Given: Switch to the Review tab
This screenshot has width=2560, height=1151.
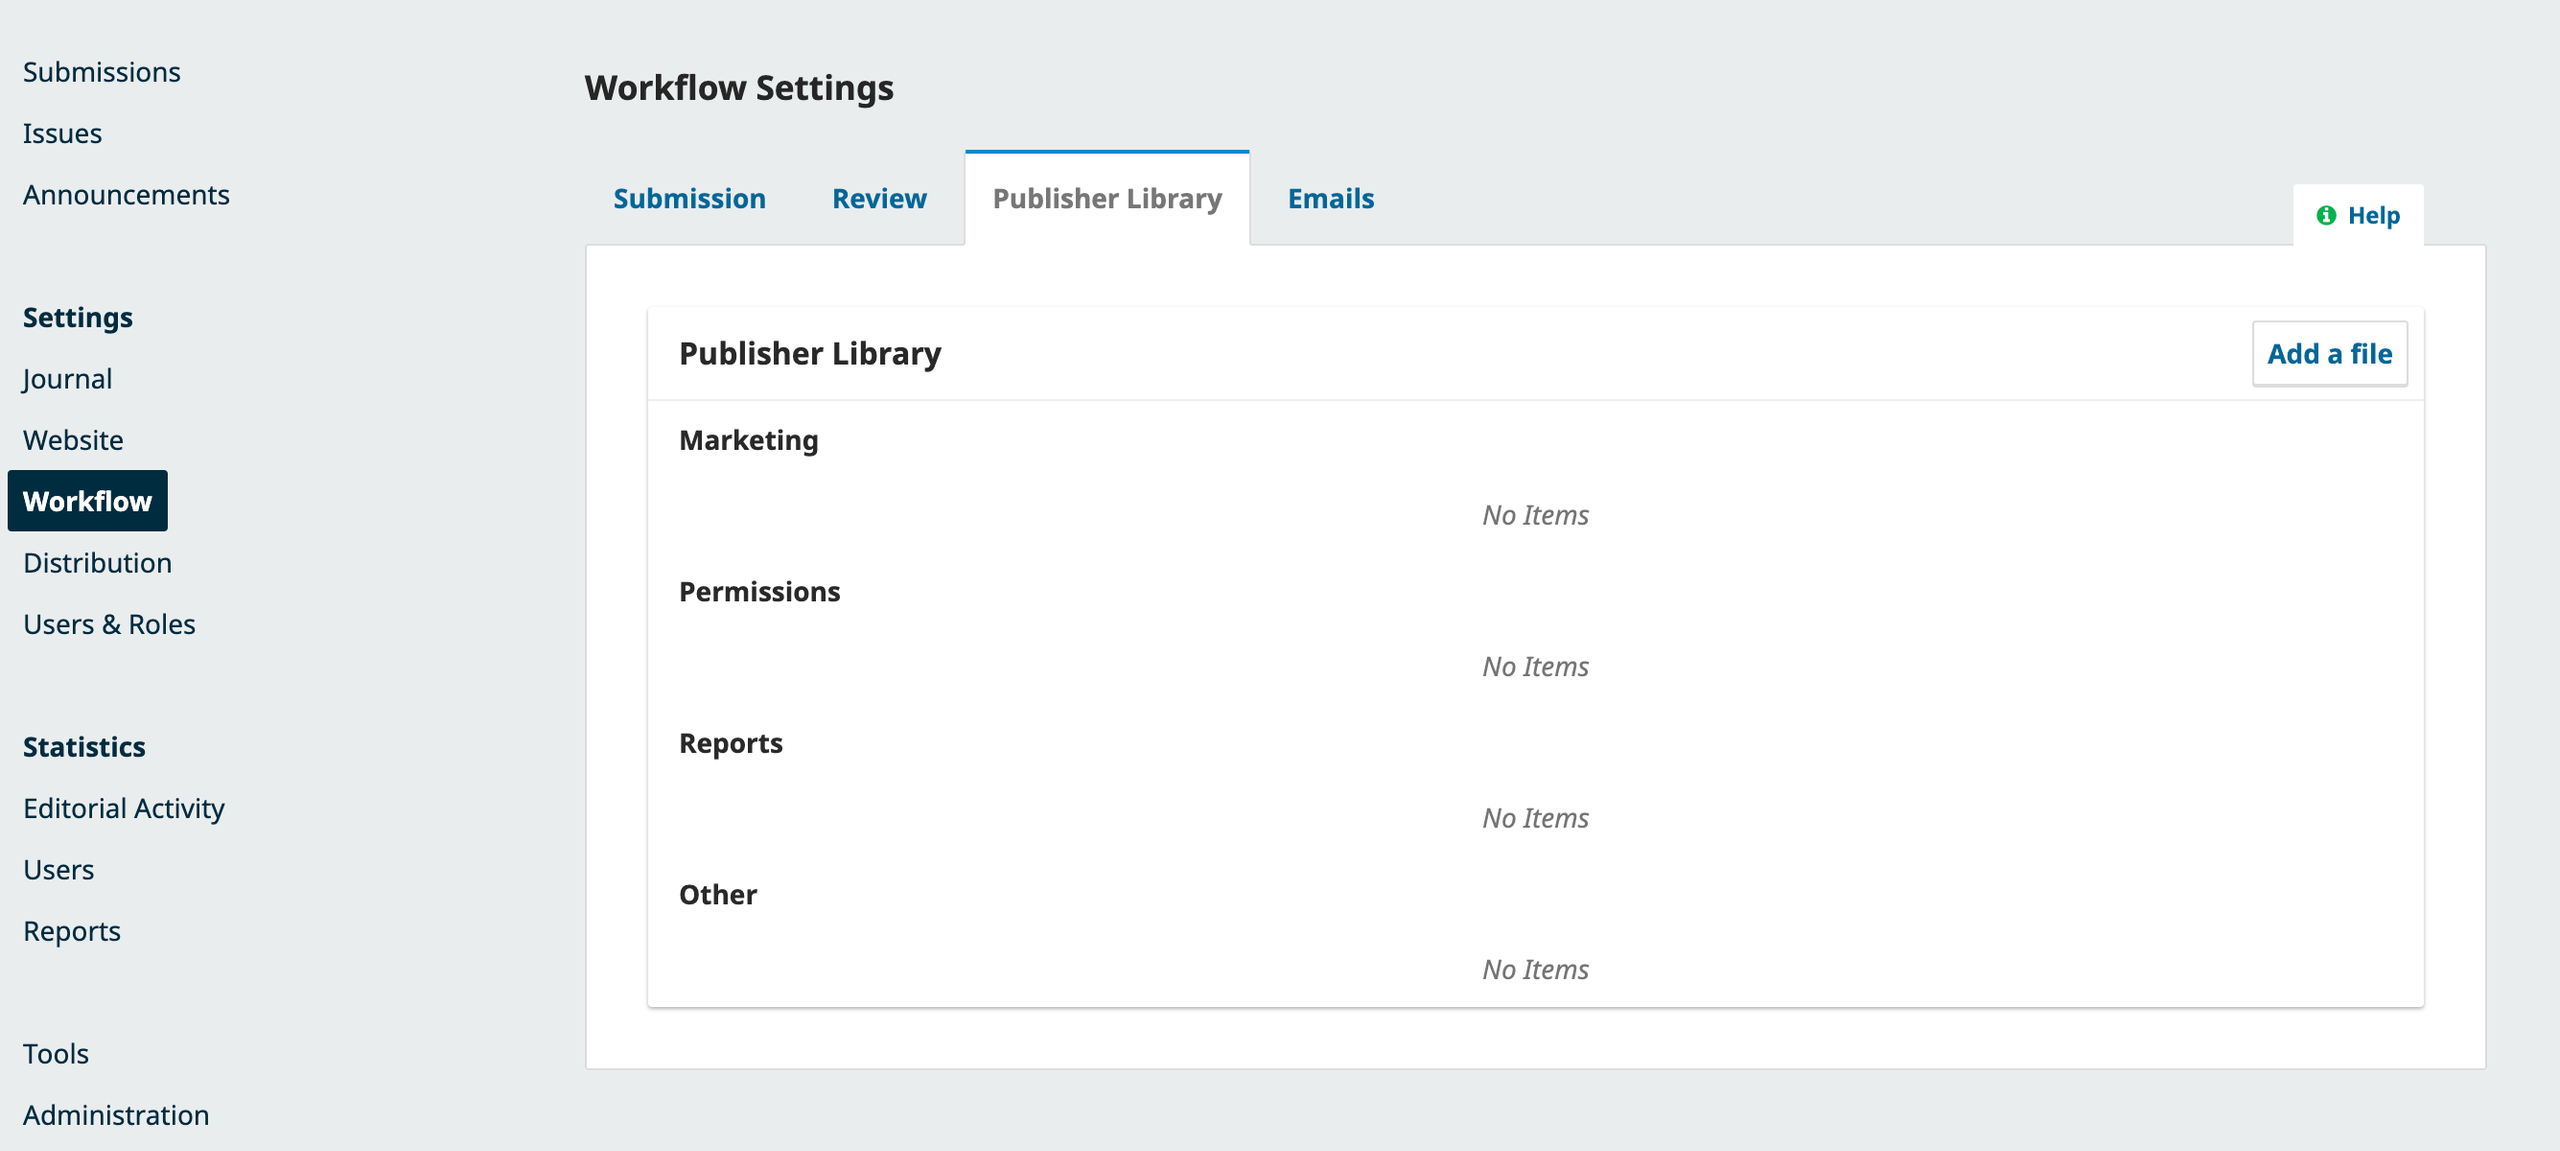Looking at the screenshot, I should (x=879, y=198).
